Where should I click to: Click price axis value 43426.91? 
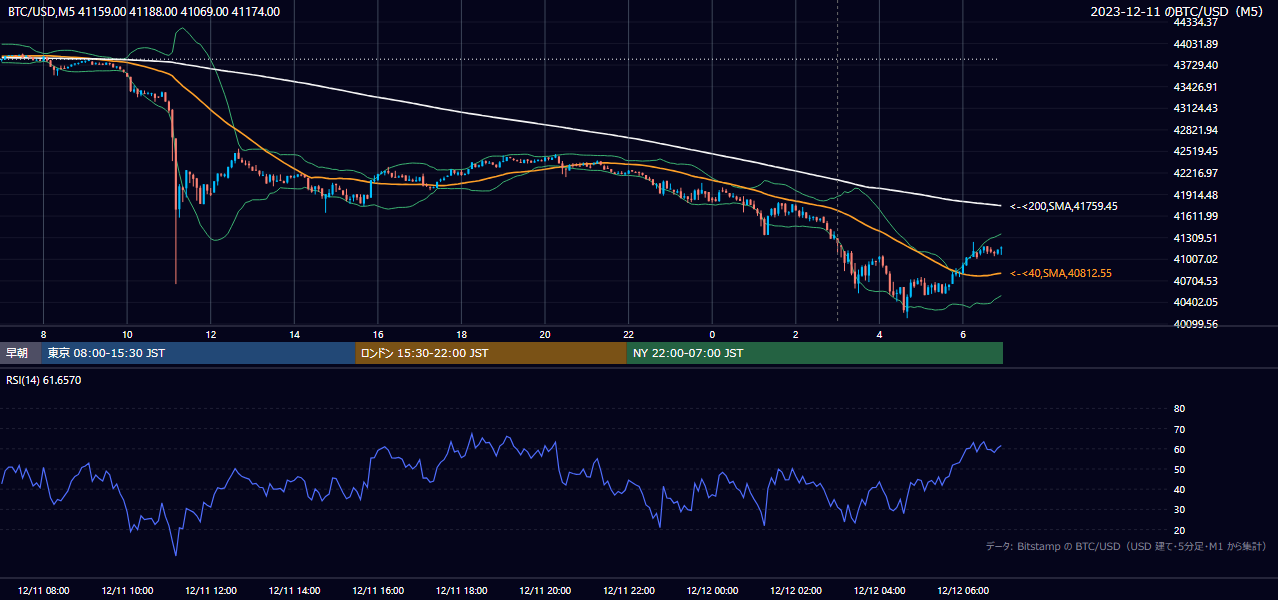(1195, 87)
